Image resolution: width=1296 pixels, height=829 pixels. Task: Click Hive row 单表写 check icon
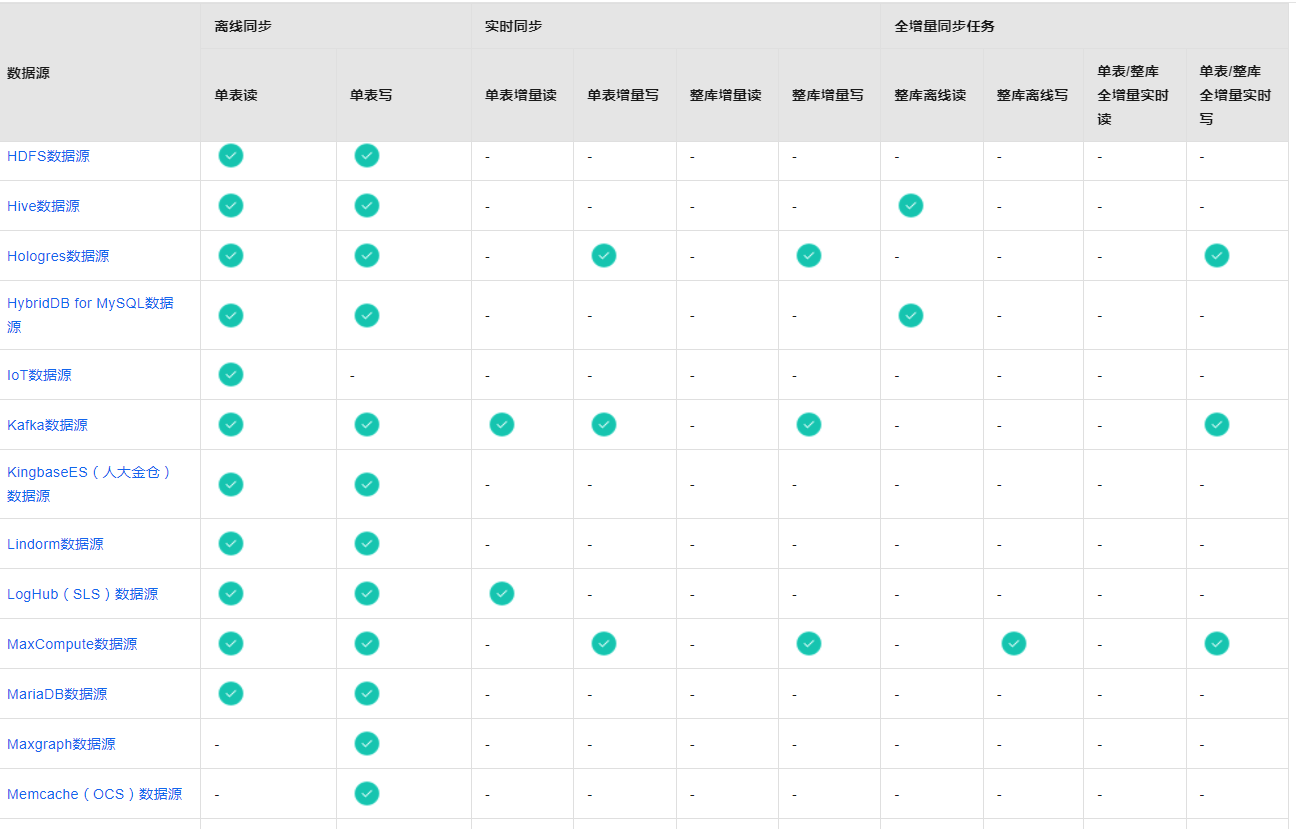pyautogui.click(x=367, y=205)
